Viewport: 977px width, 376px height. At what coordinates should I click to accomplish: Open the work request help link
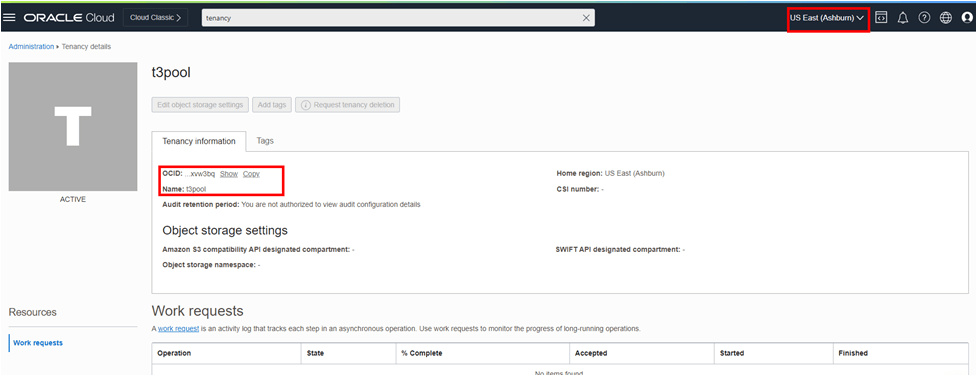(x=178, y=329)
